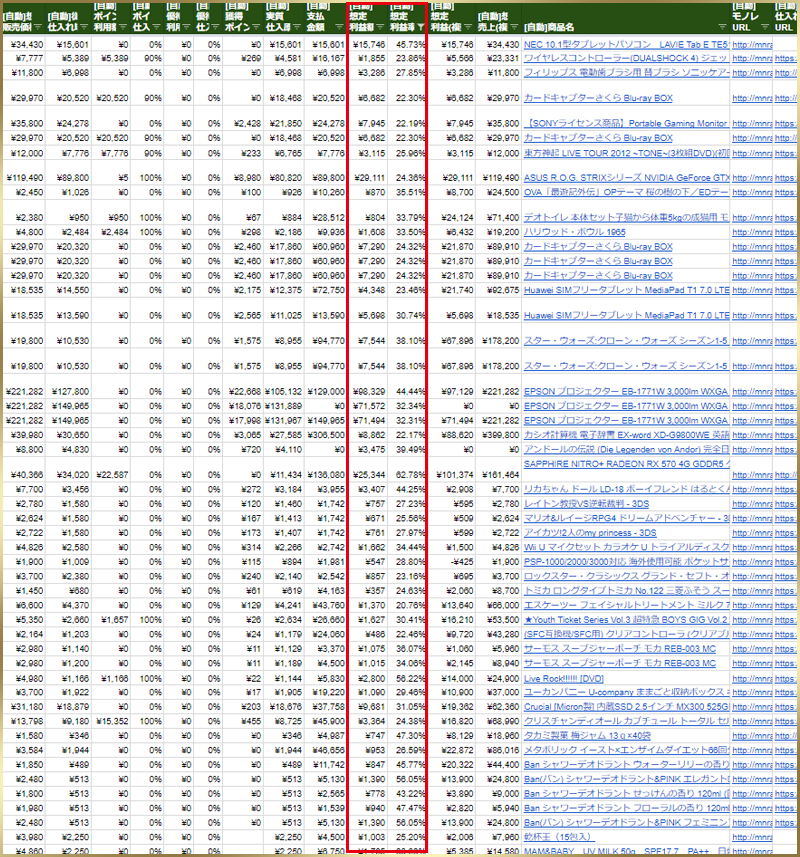
Task: Click the 東方神起 LIVE TOUR 2012 link
Action: pos(626,153)
